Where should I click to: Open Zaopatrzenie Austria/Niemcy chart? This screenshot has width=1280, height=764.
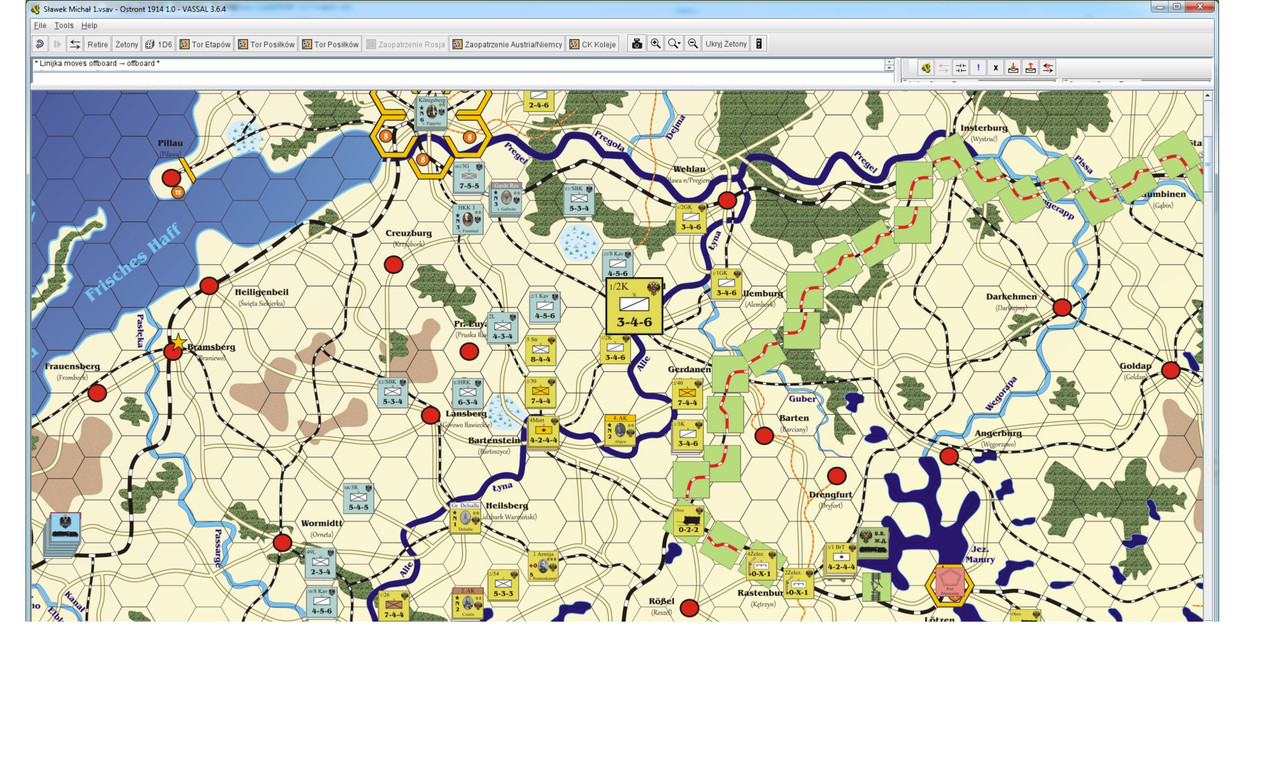coord(507,44)
